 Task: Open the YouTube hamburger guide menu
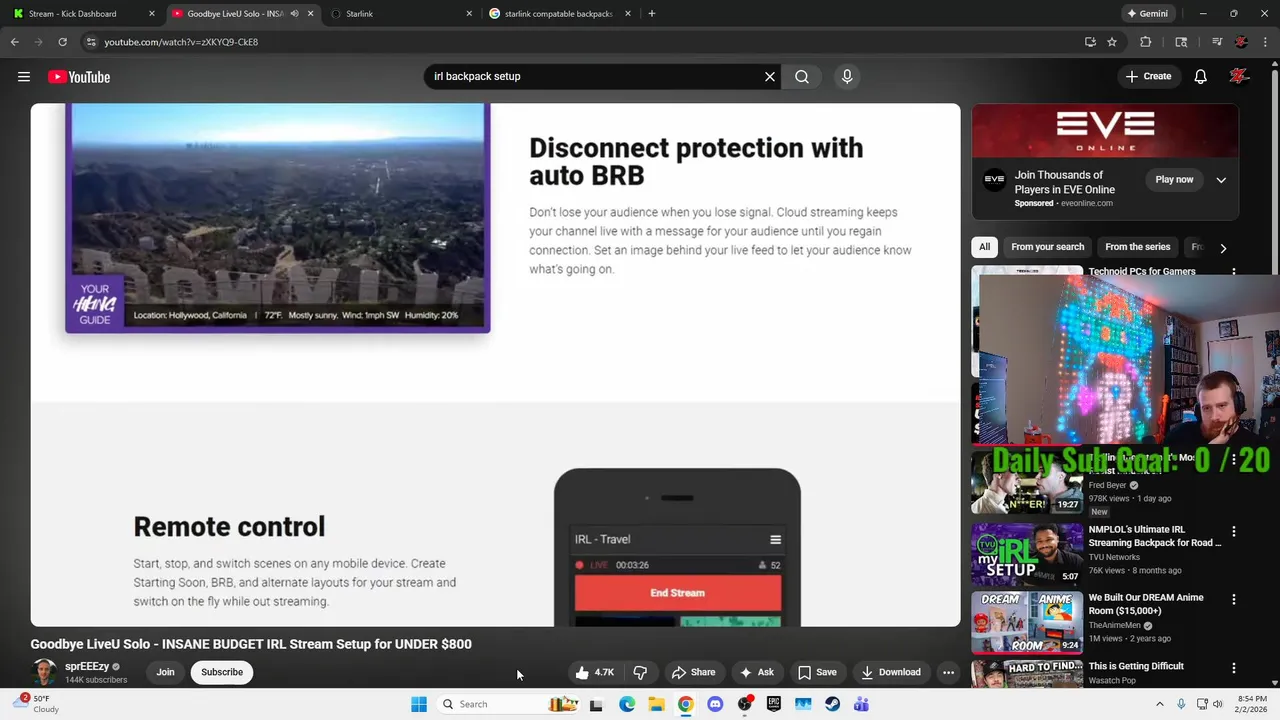click(x=24, y=77)
